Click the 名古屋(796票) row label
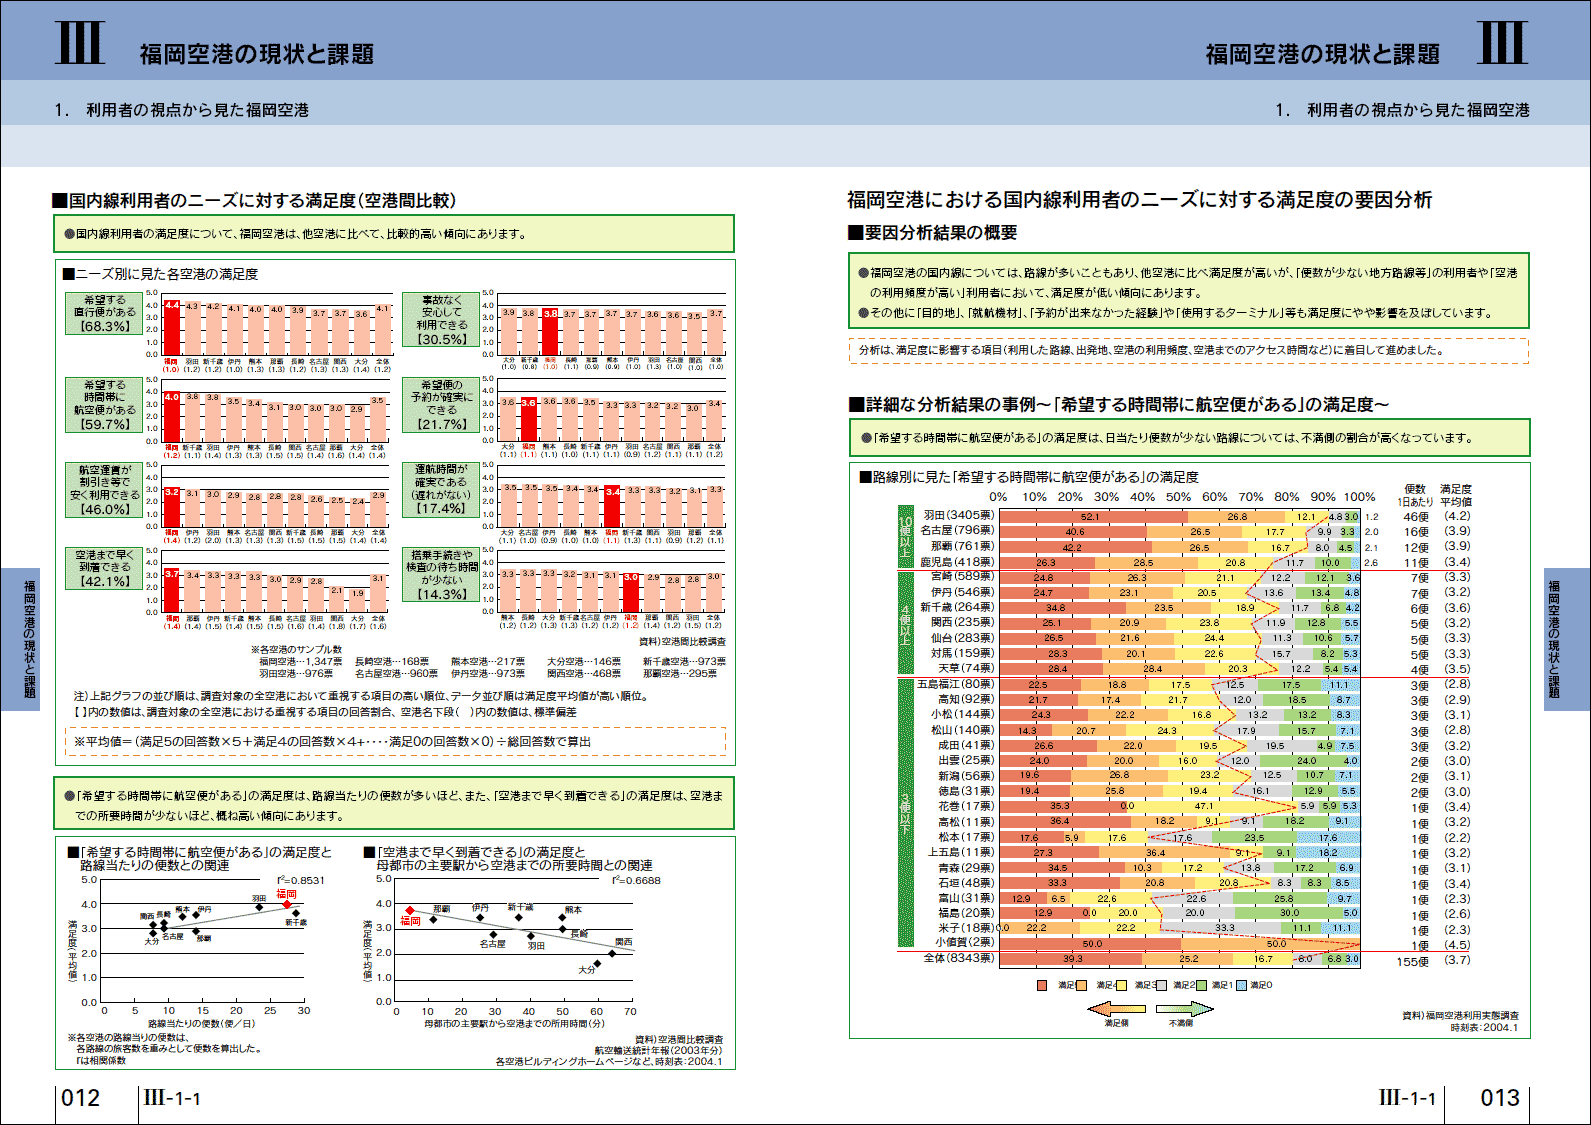This screenshot has width=1591, height=1125. (x=957, y=531)
